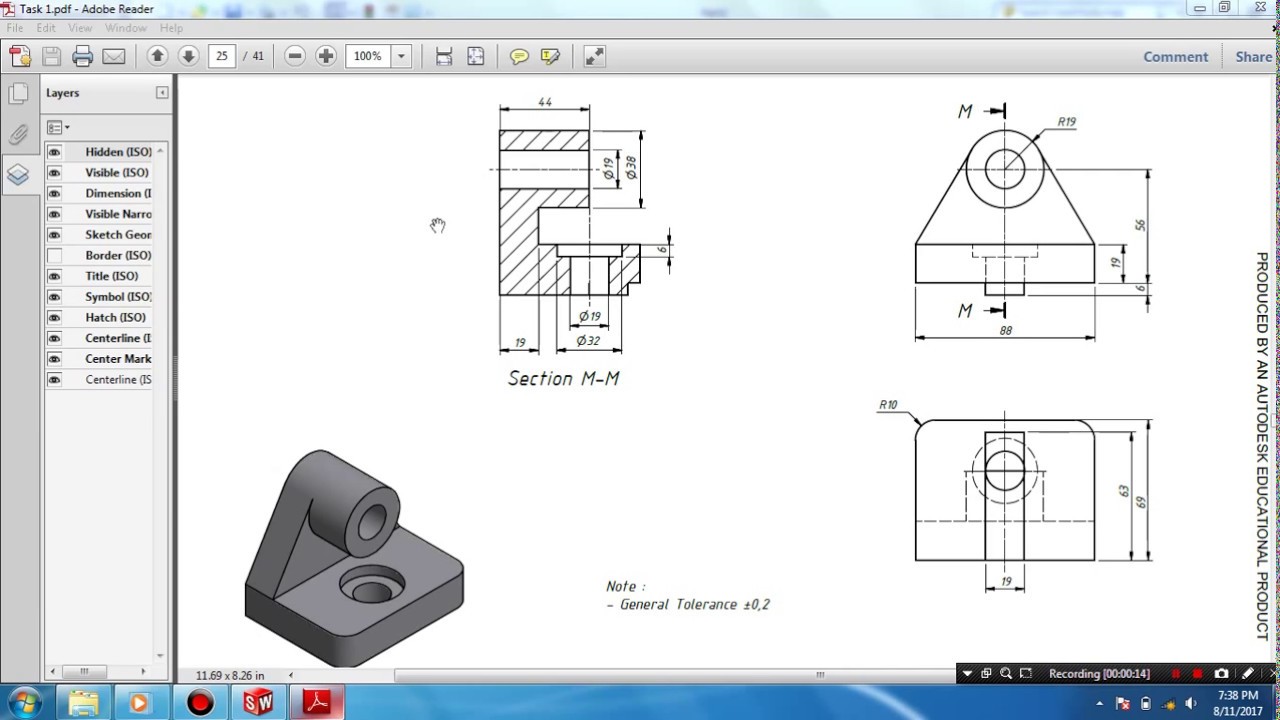Viewport: 1280px width, 720px height.
Task: Switch to read mode with the expand arrows icon
Action: click(594, 57)
